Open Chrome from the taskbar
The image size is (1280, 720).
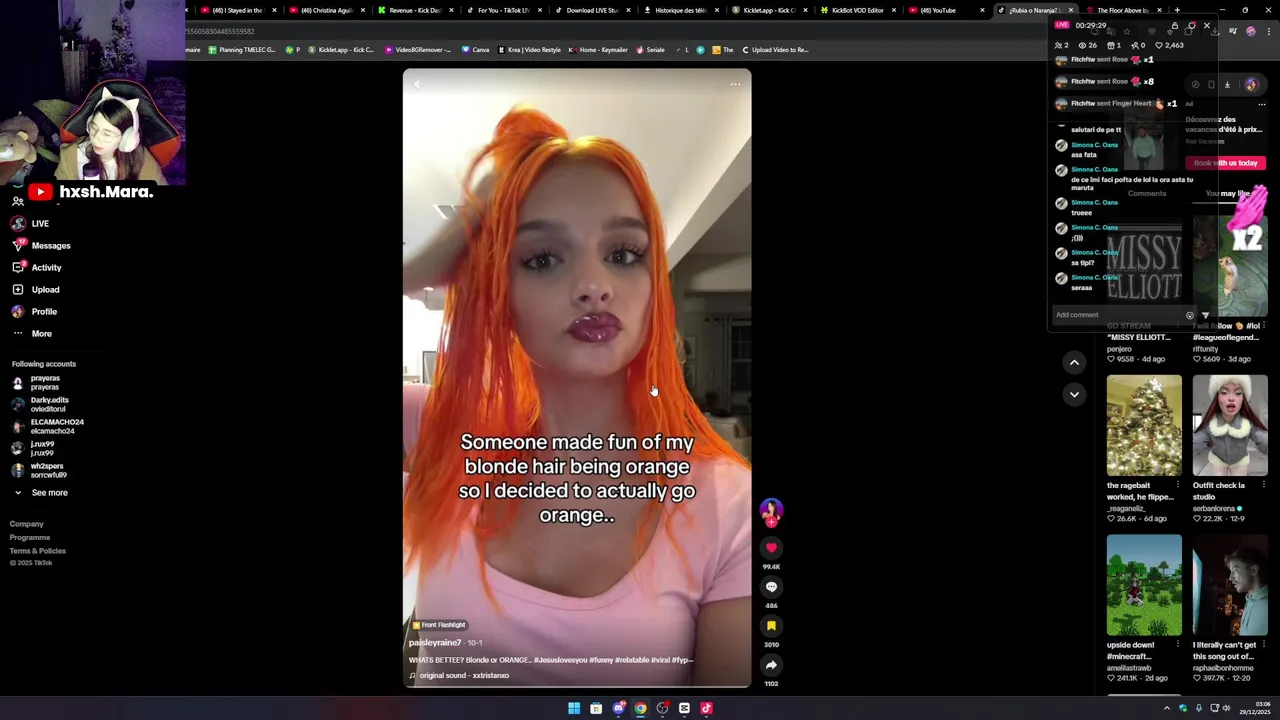tap(640, 708)
